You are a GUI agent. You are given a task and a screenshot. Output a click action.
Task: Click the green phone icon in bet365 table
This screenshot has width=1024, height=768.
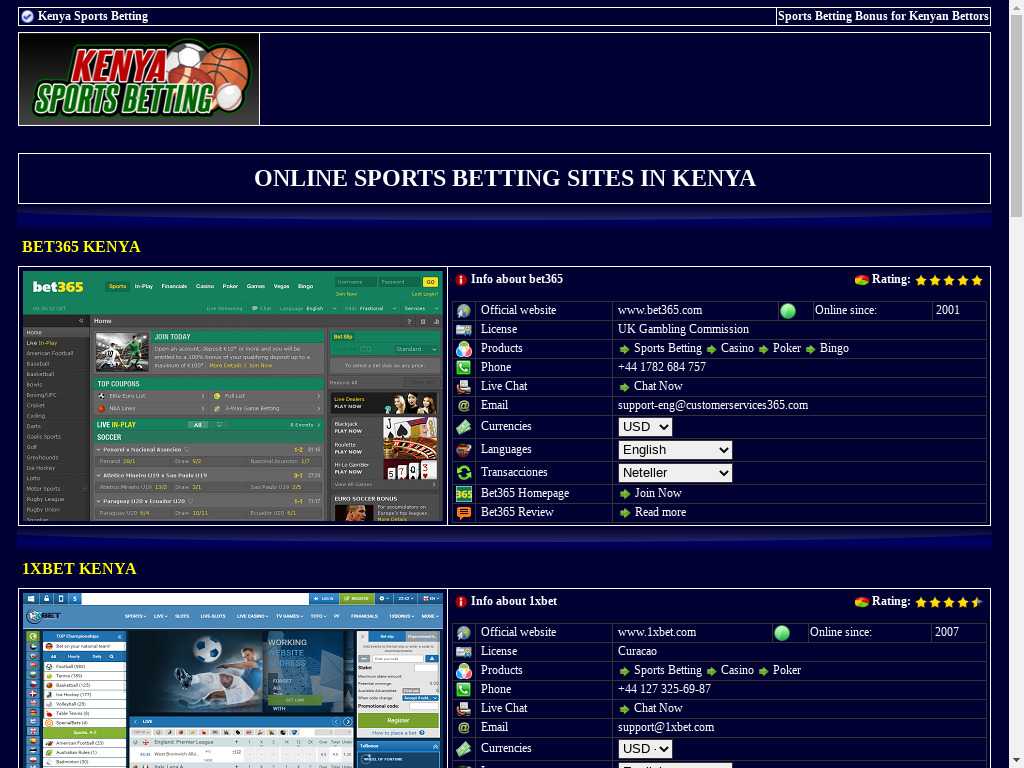[463, 368]
